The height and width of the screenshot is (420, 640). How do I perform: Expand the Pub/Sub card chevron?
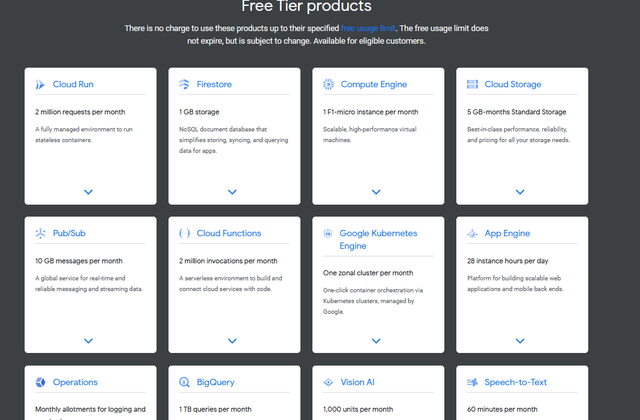point(88,341)
